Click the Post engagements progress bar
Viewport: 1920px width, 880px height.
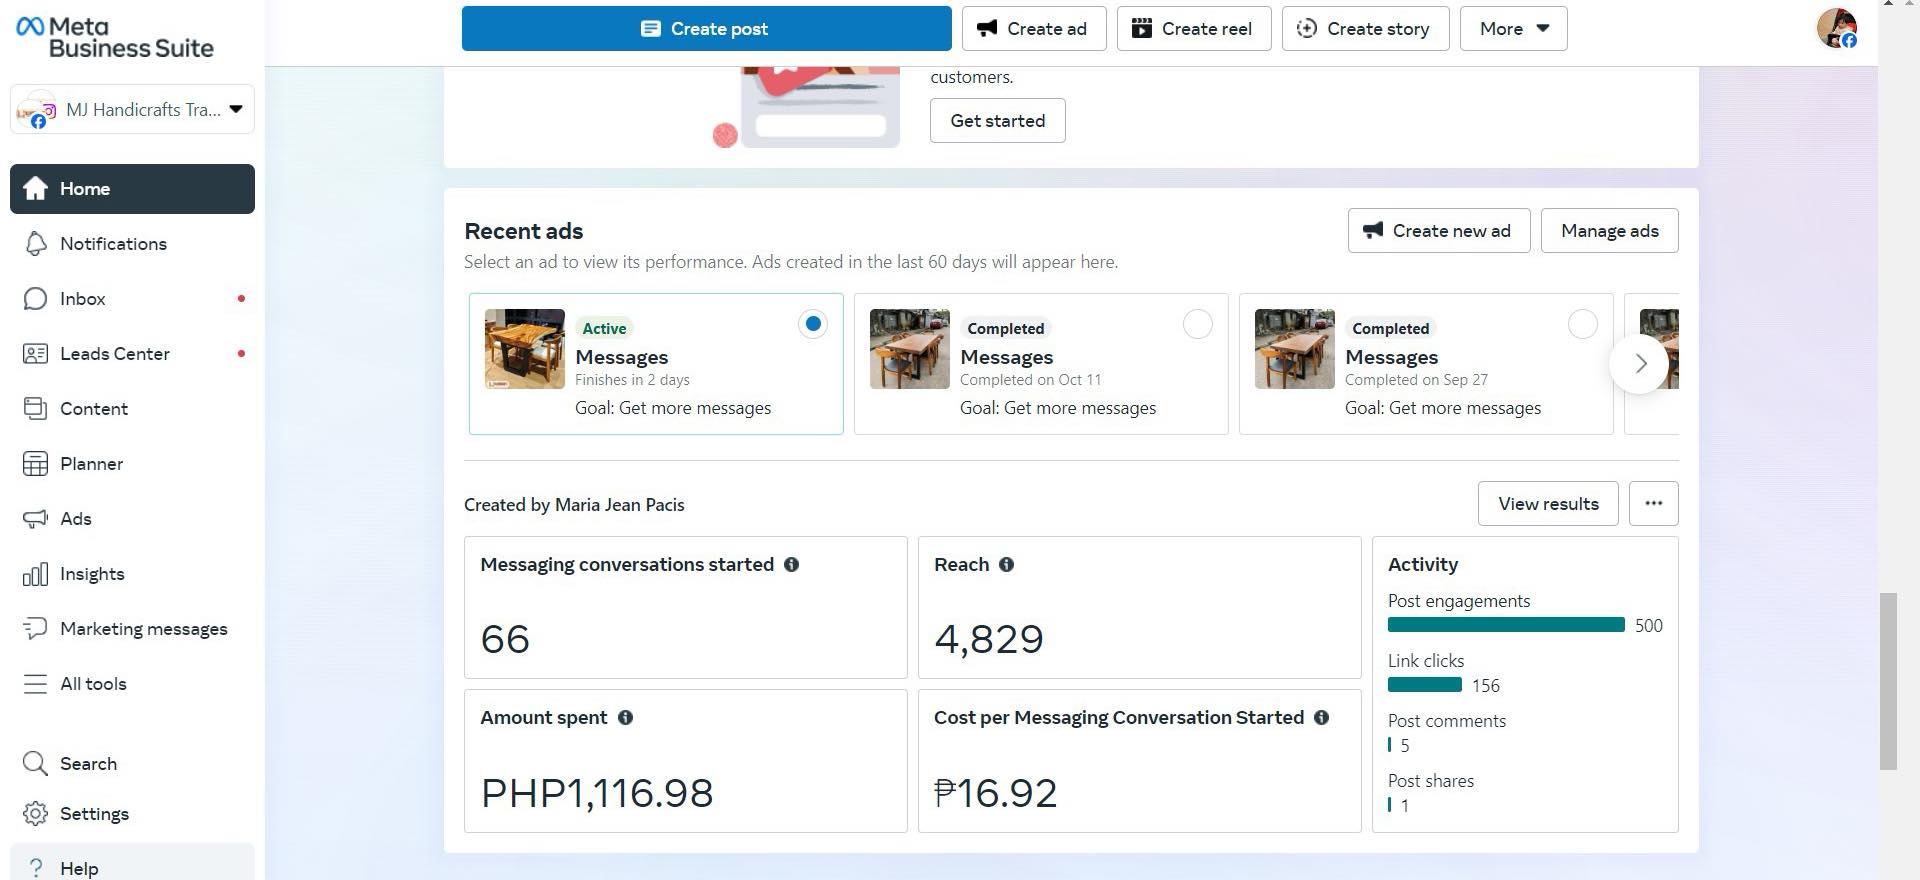coord(1505,625)
